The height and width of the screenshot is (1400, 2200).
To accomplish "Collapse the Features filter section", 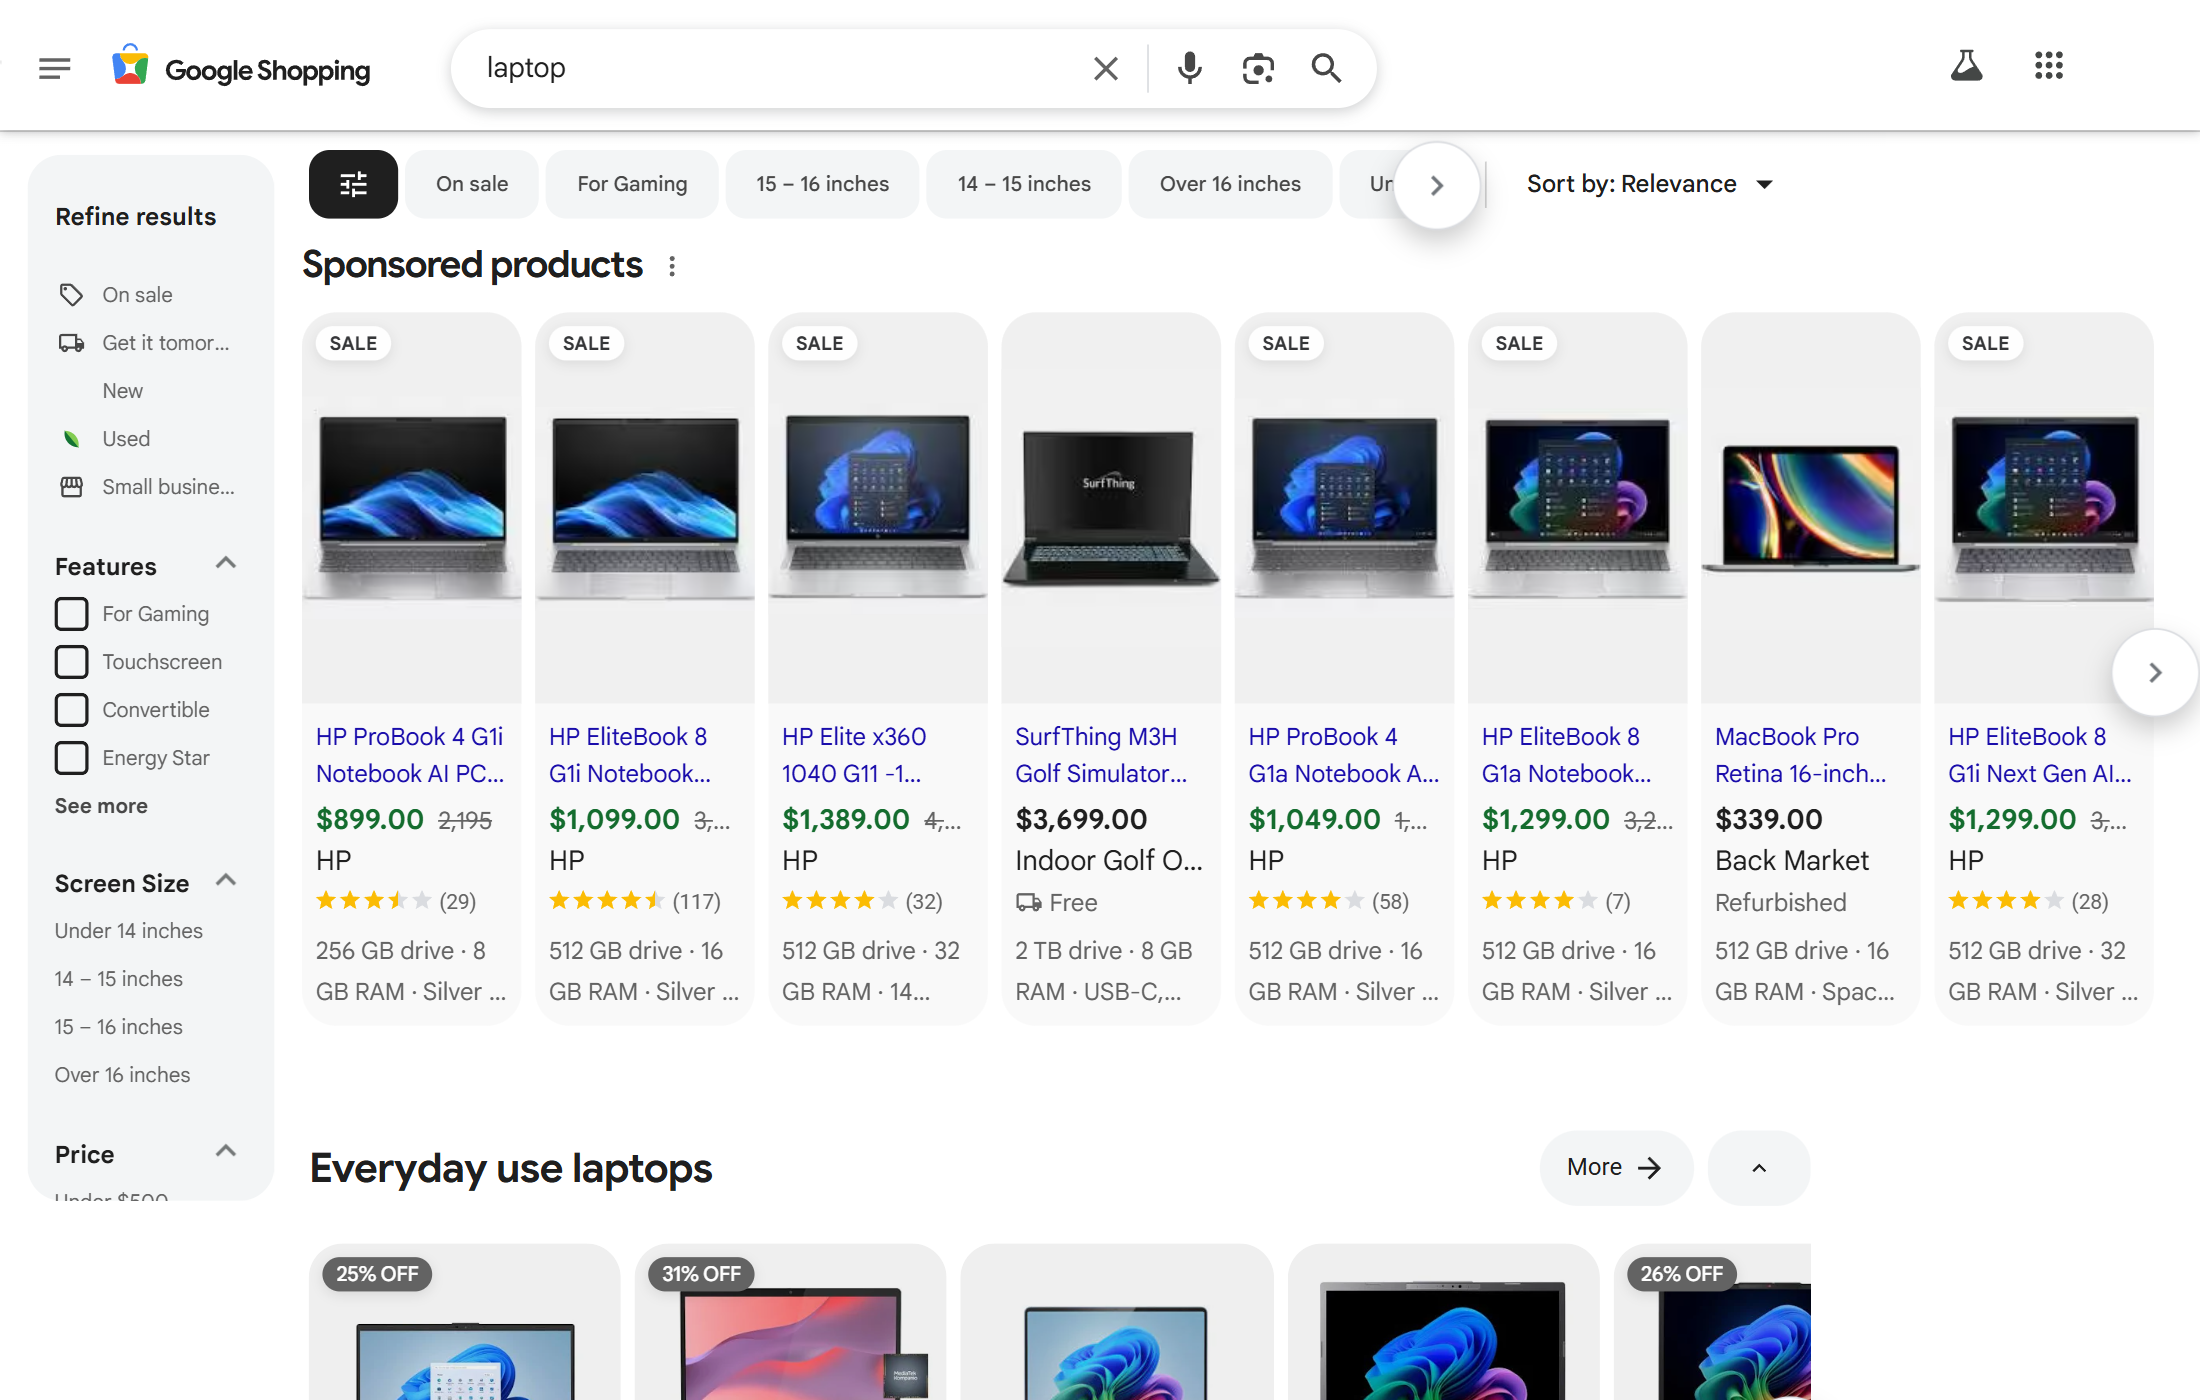I will click(226, 564).
